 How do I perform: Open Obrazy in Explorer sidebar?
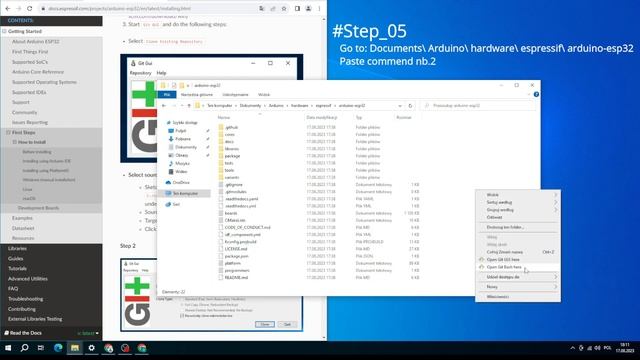(182, 155)
